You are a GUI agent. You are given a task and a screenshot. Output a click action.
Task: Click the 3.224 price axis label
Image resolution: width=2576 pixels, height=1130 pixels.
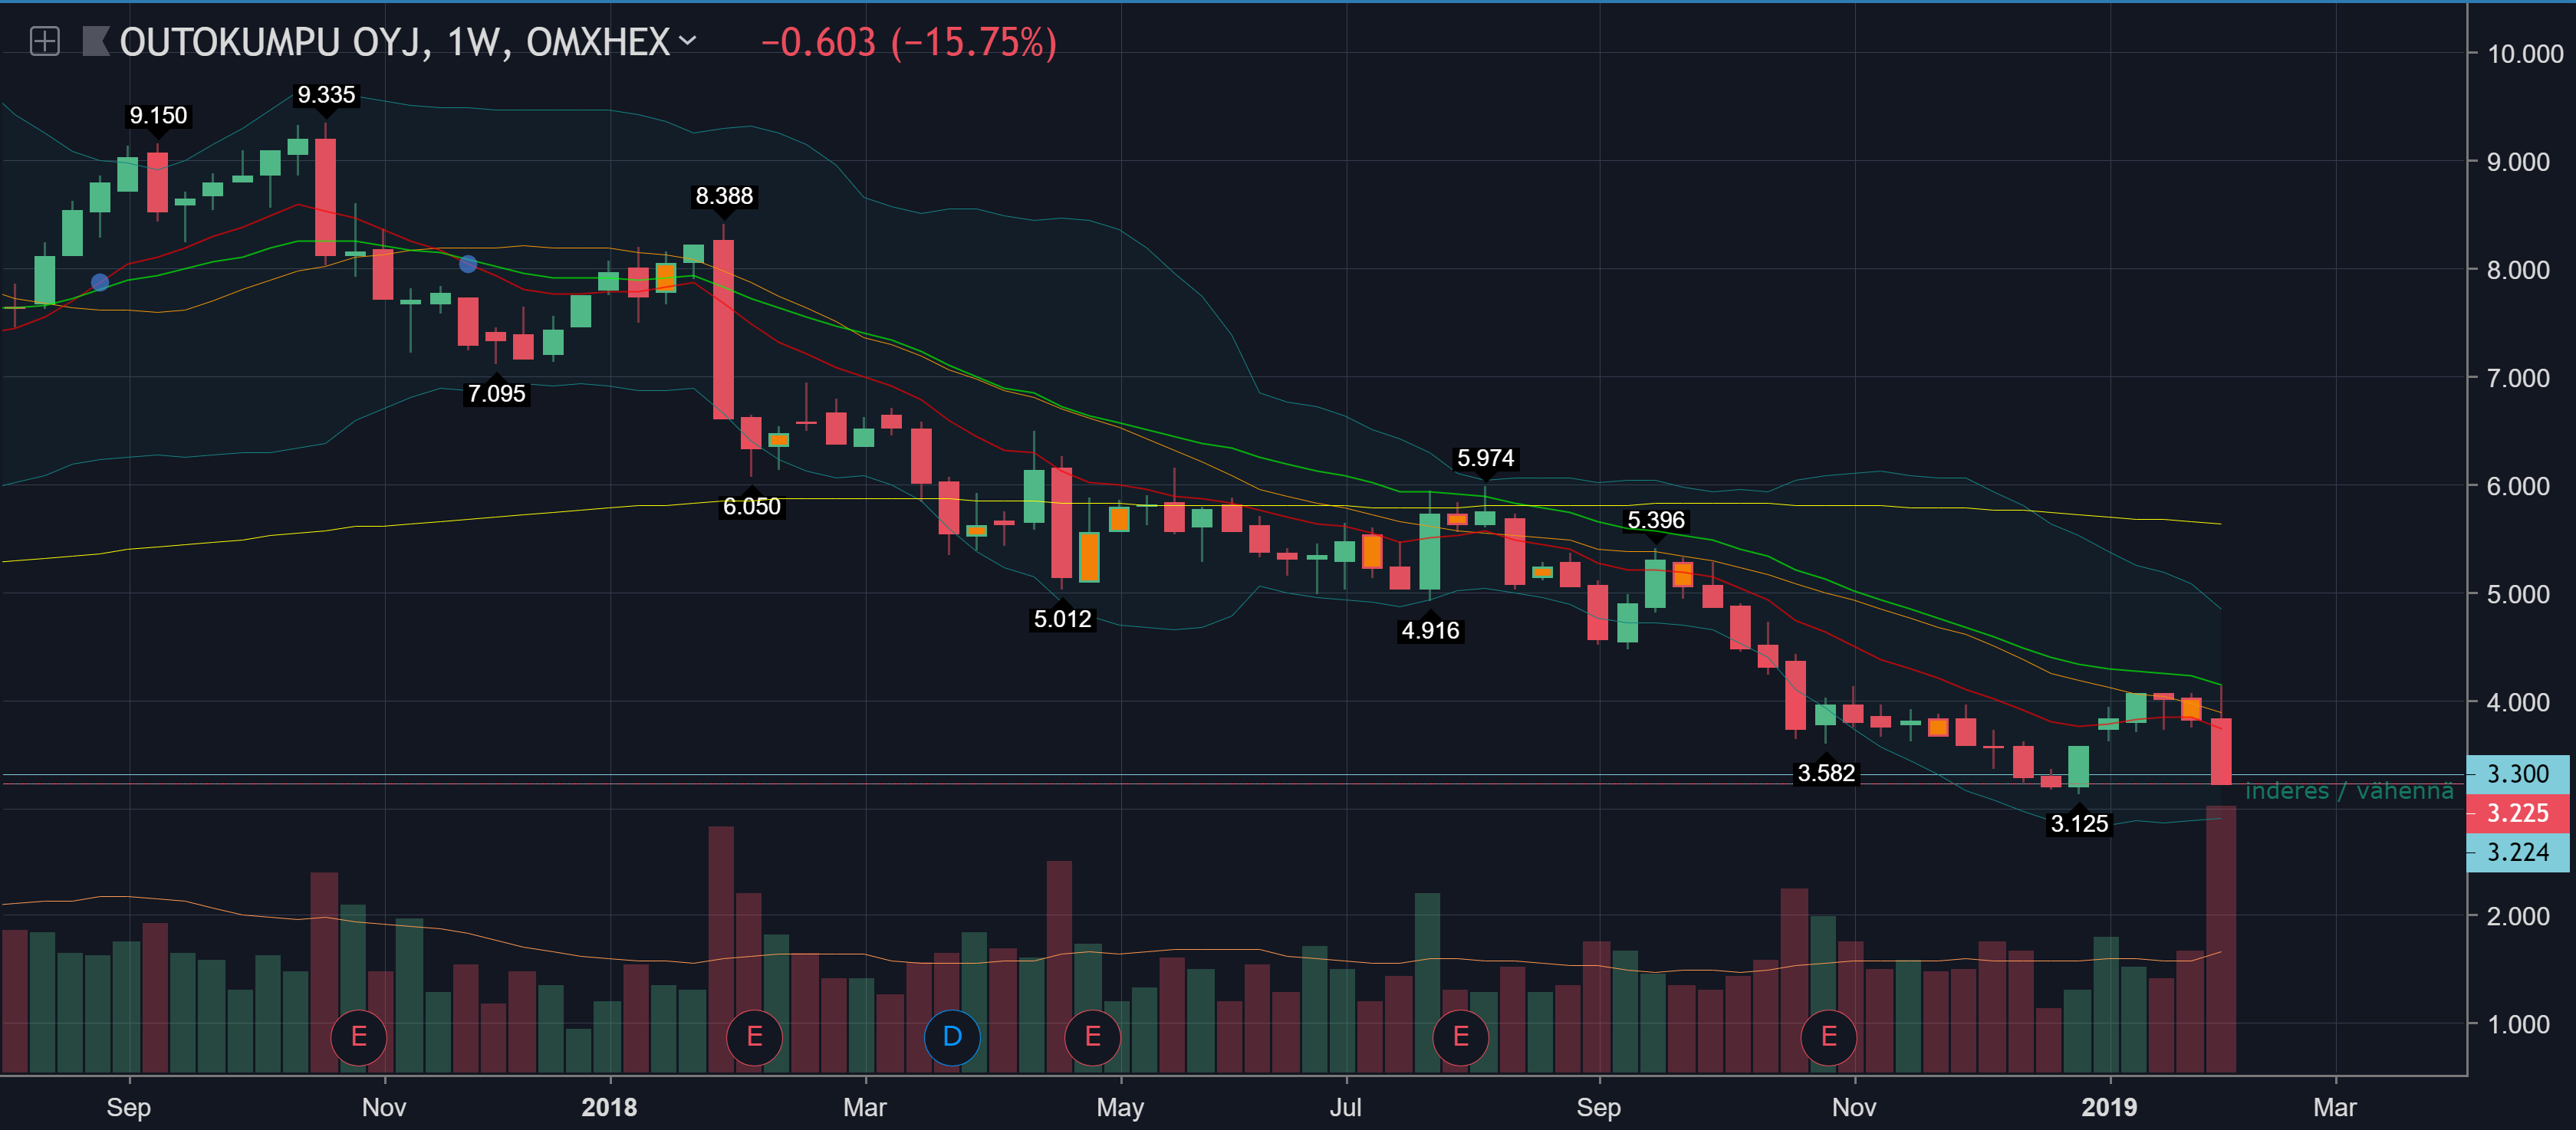click(x=2516, y=852)
